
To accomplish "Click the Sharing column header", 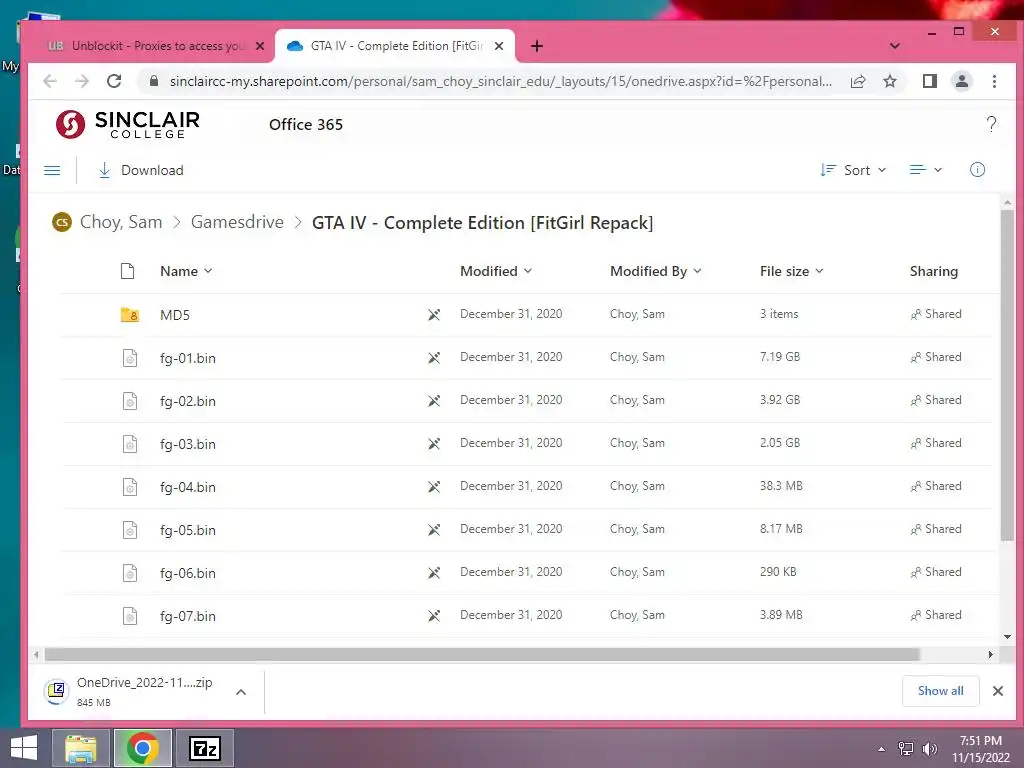I will click(933, 271).
